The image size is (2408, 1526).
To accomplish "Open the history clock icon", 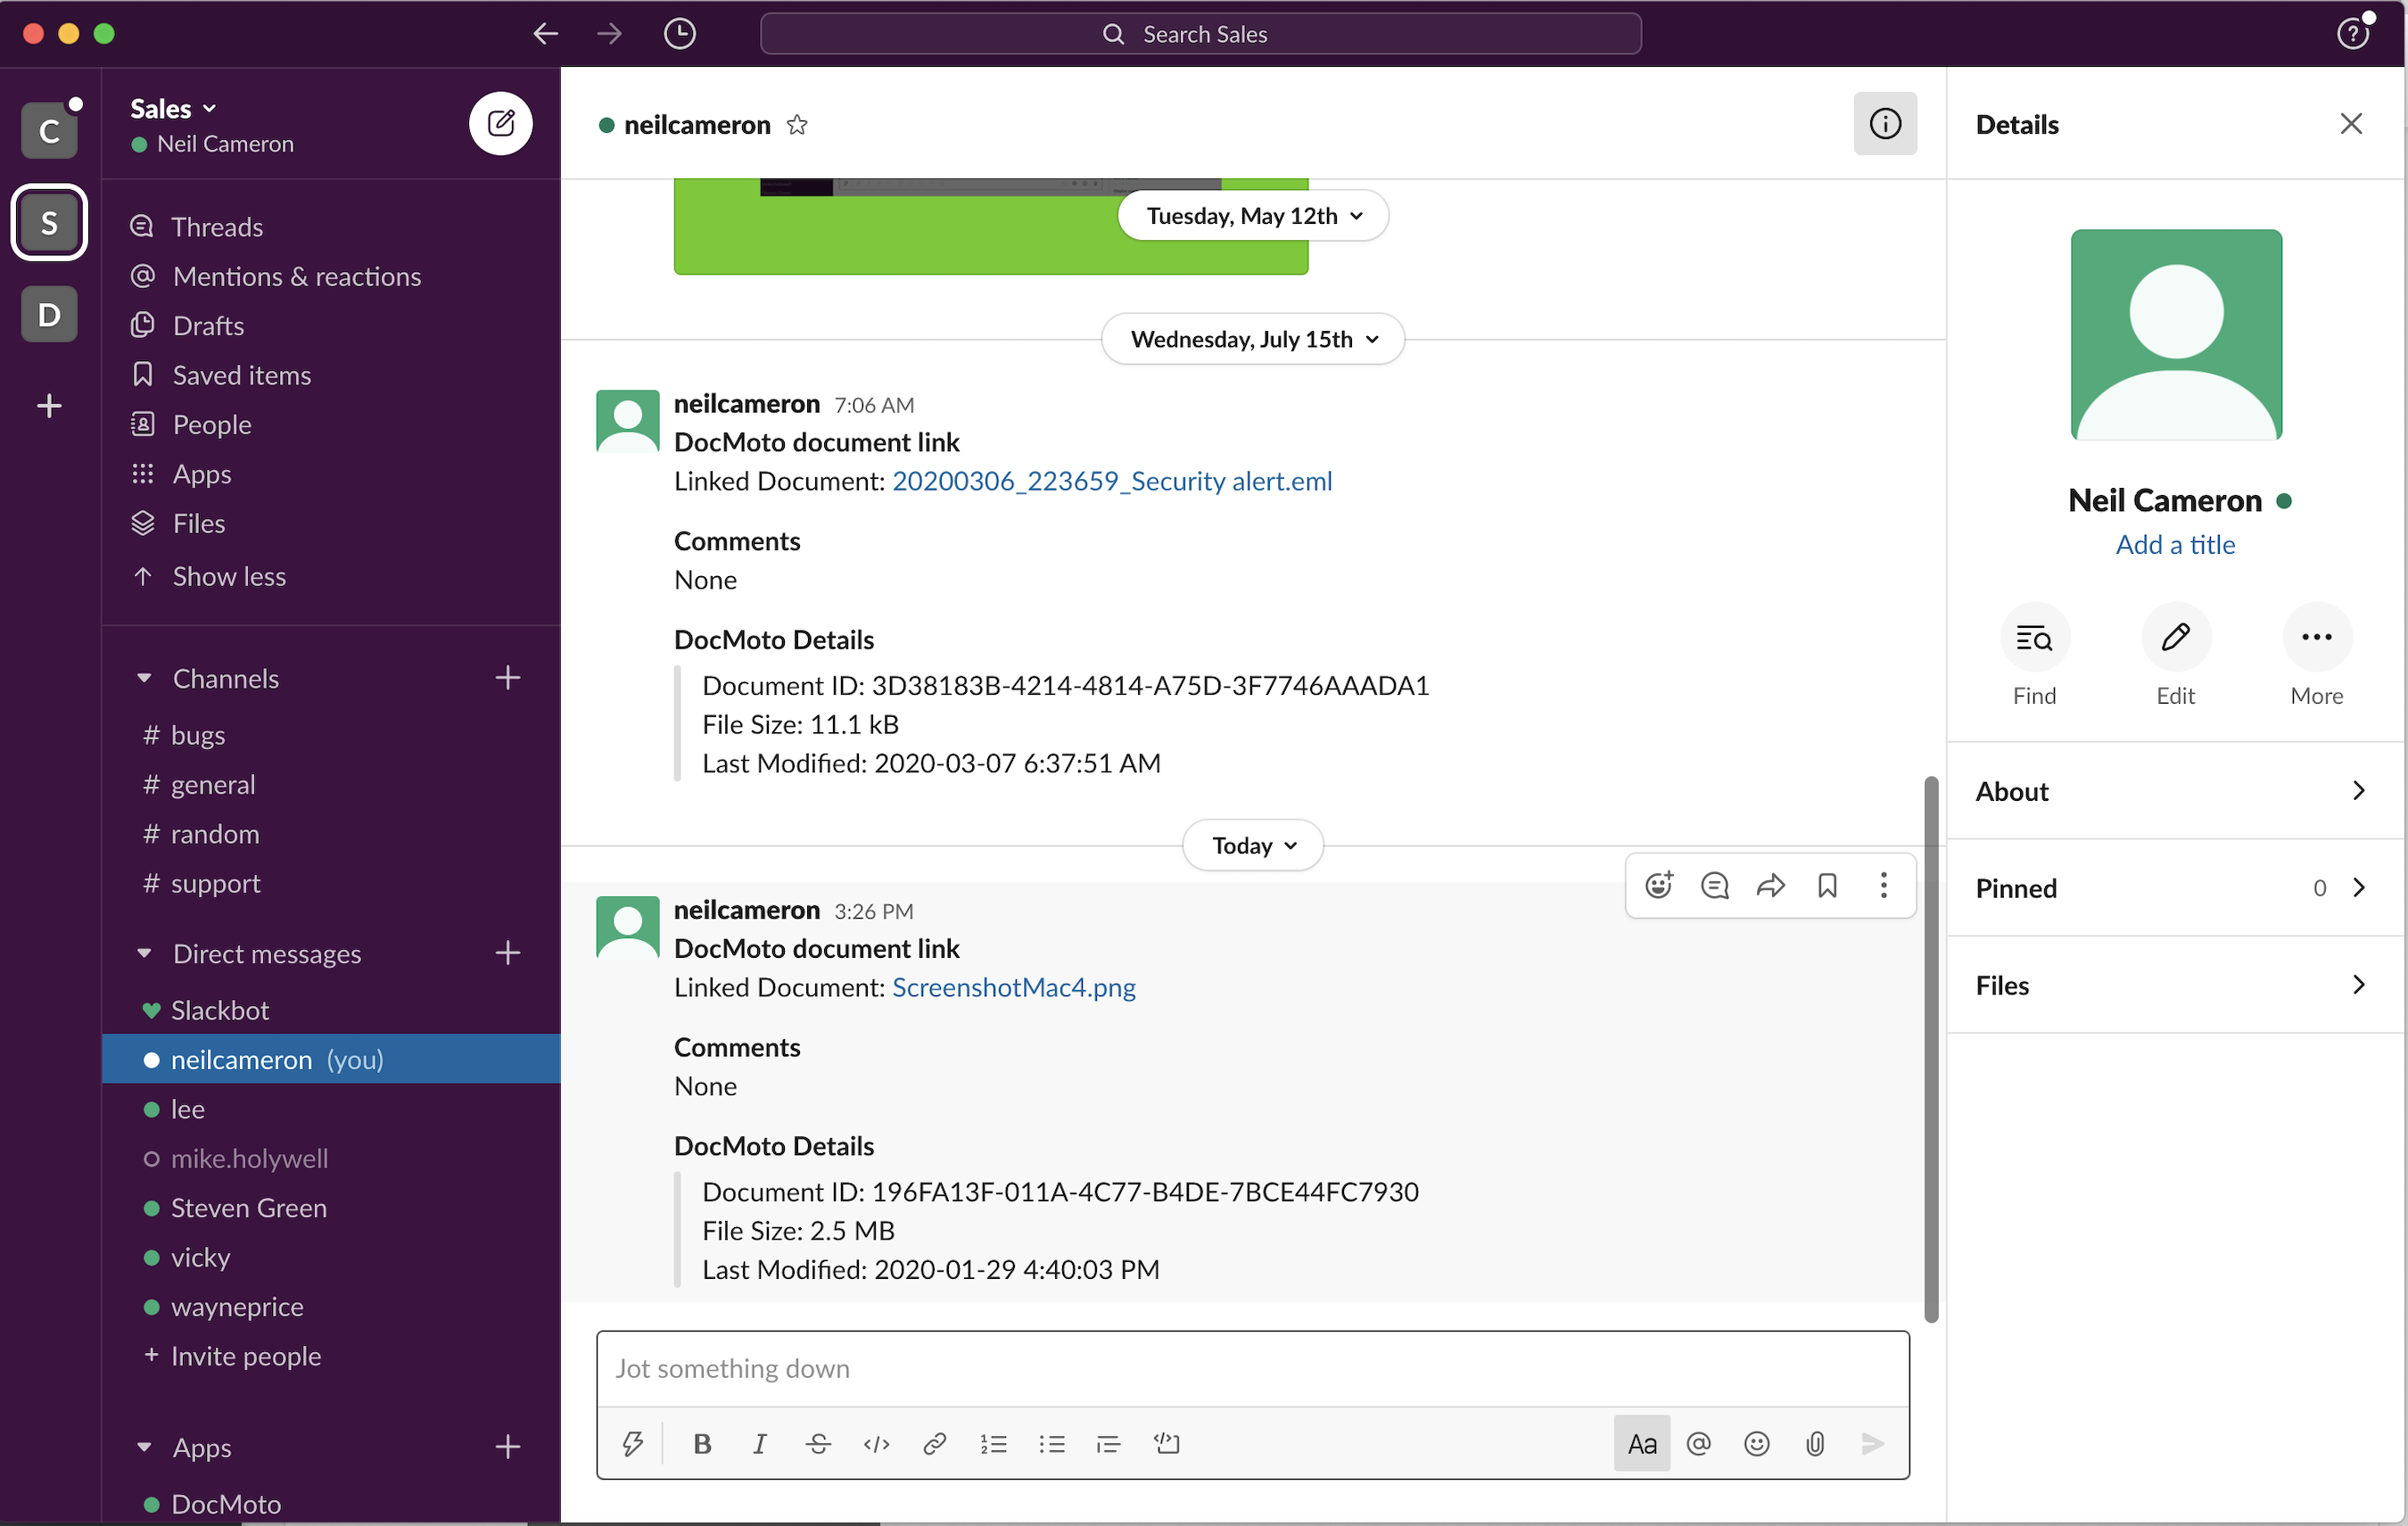I will 680,34.
